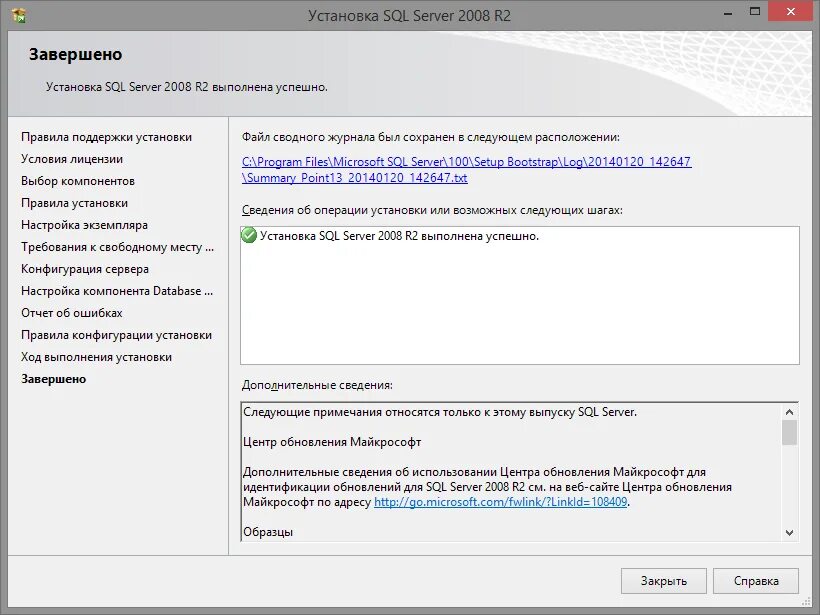Click the success message row in operation list
The width and height of the screenshot is (820, 615).
(x=400, y=236)
